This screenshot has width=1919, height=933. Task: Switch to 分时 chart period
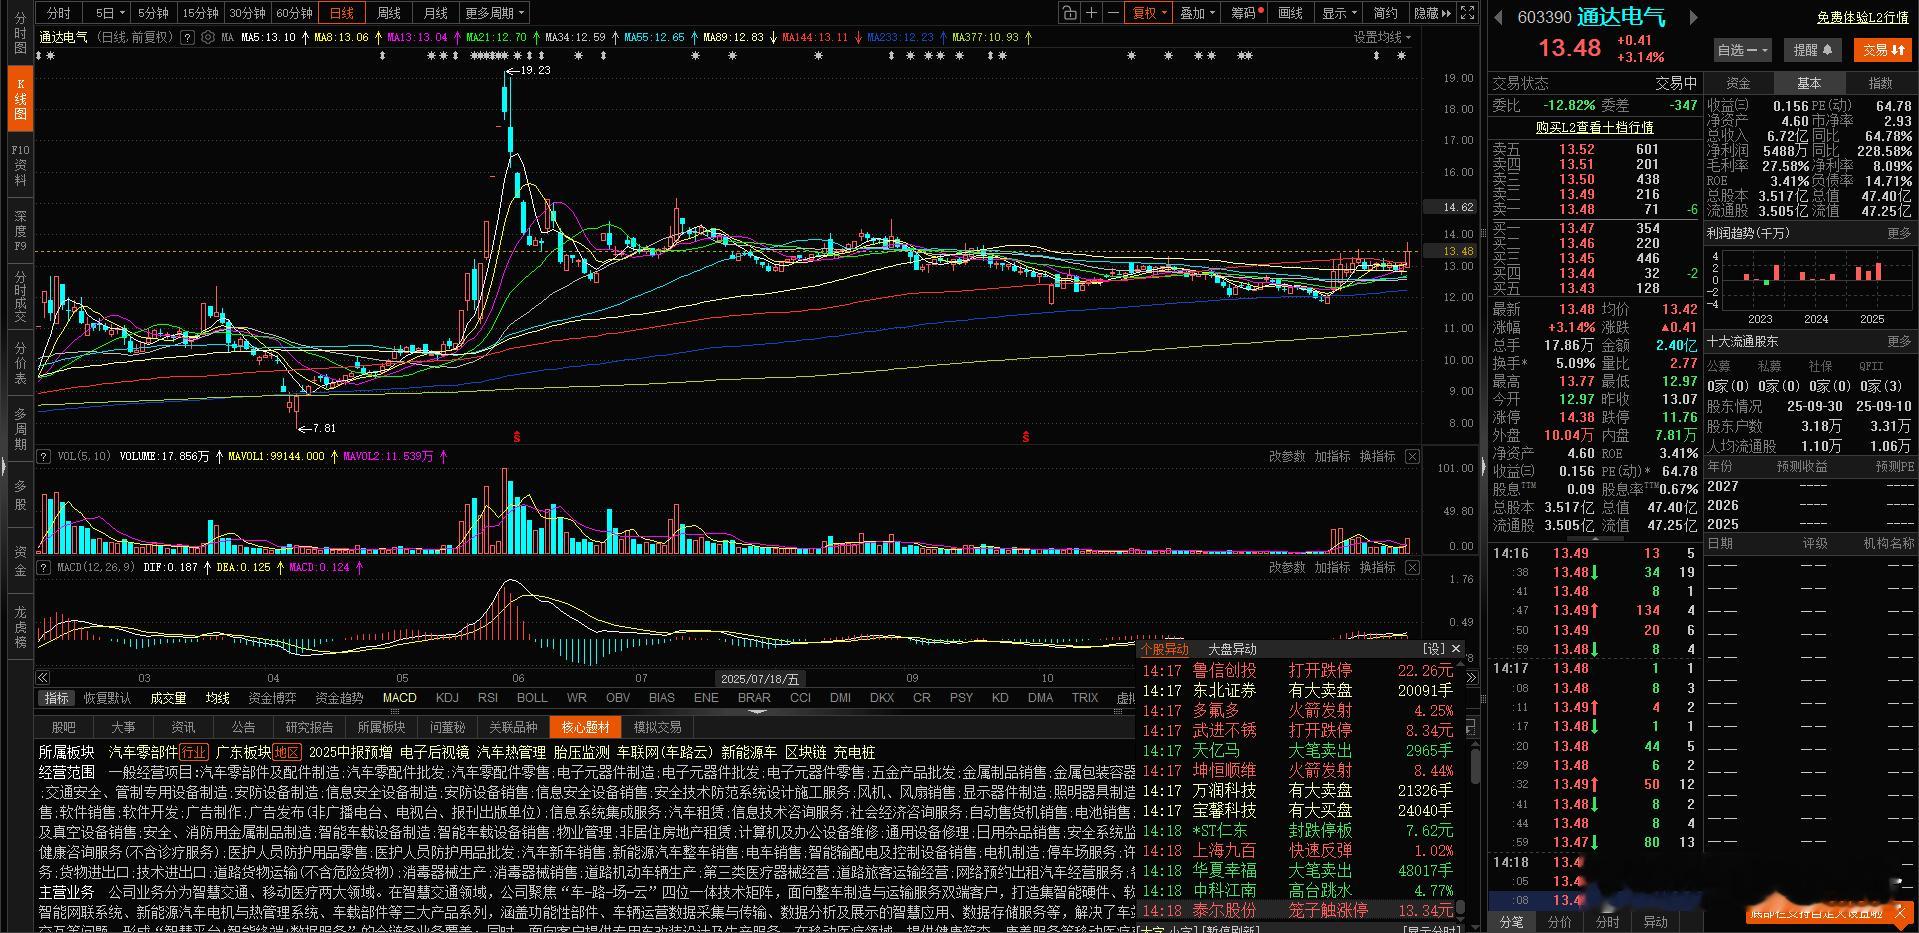pos(59,13)
